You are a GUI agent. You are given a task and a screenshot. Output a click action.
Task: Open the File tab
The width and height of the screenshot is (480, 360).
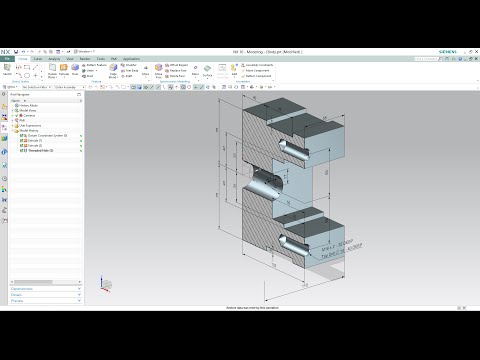point(7,59)
